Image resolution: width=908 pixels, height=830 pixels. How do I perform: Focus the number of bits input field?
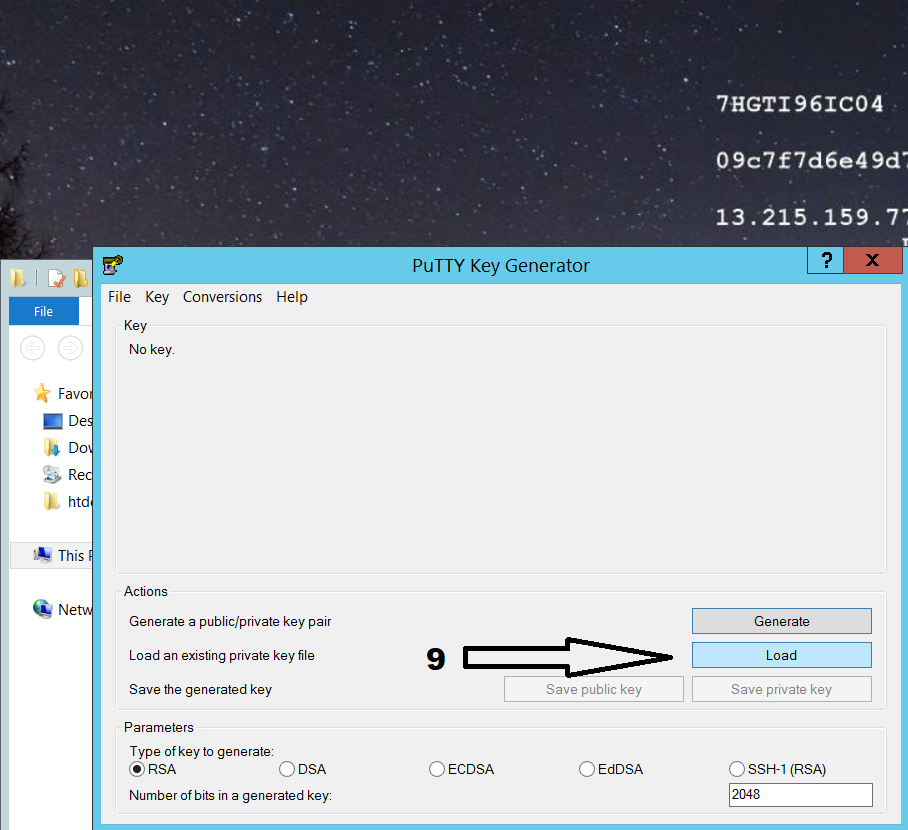800,795
